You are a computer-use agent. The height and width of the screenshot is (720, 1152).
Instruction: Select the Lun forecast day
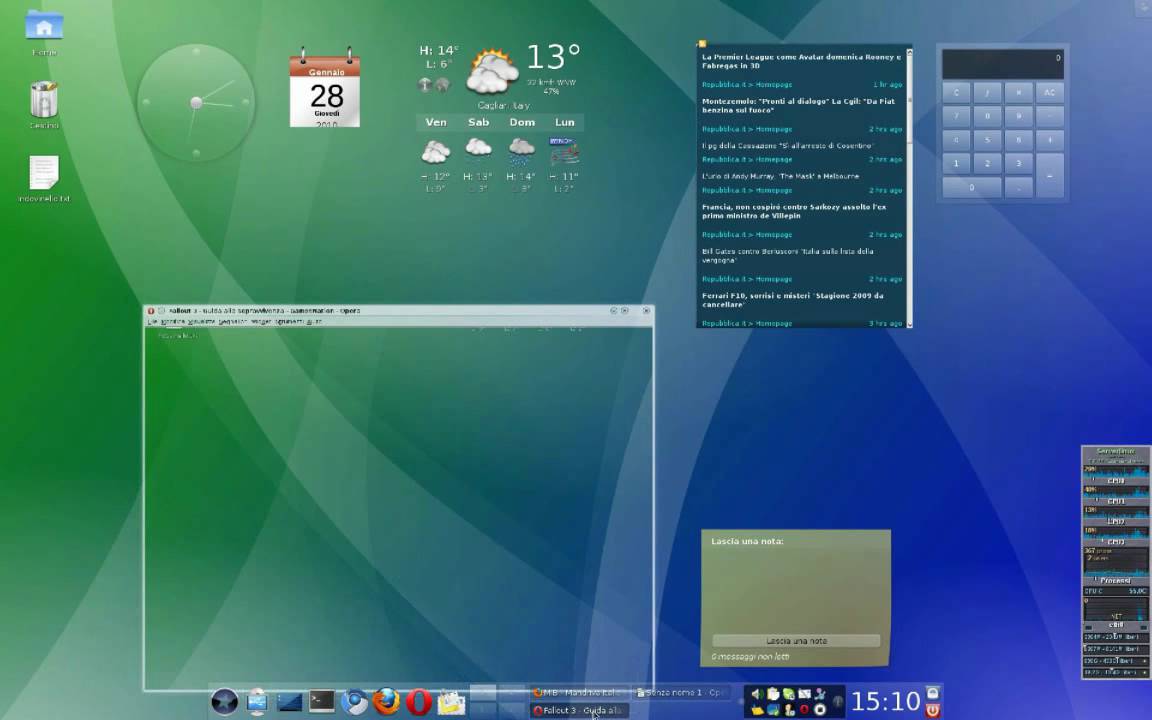(564, 123)
